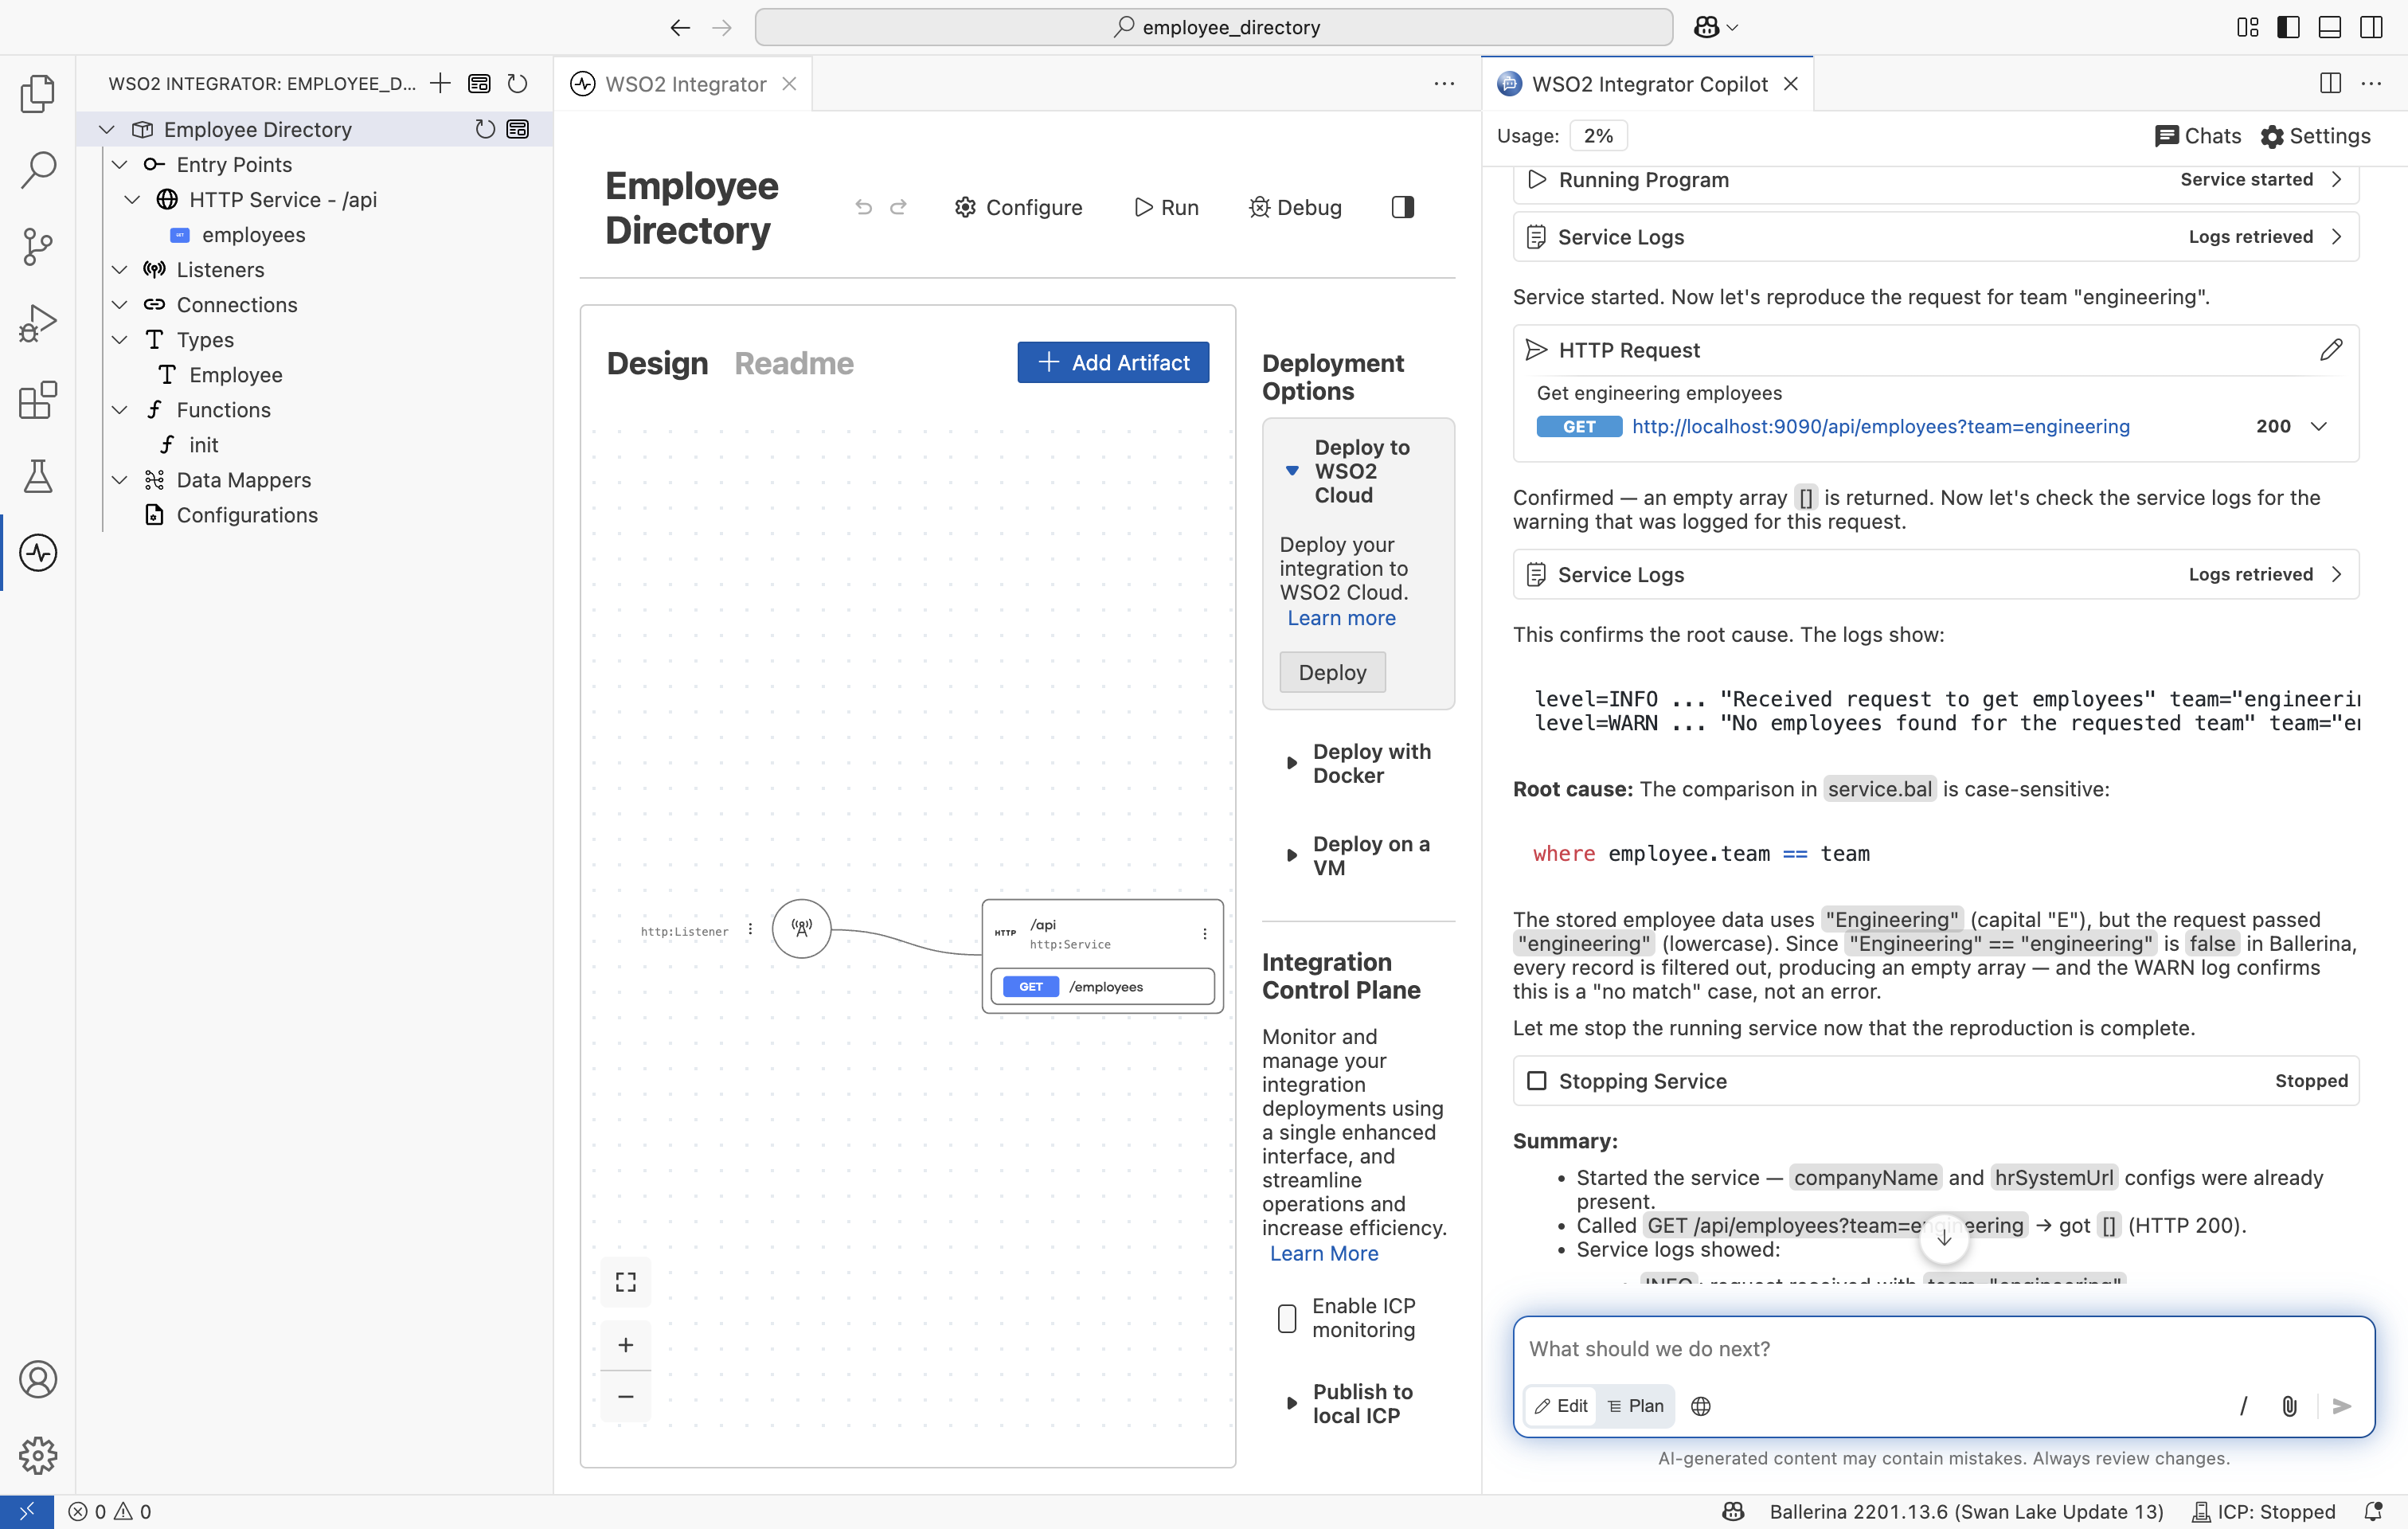Open the Testing flask view
The height and width of the screenshot is (1529, 2408).
pos(38,476)
